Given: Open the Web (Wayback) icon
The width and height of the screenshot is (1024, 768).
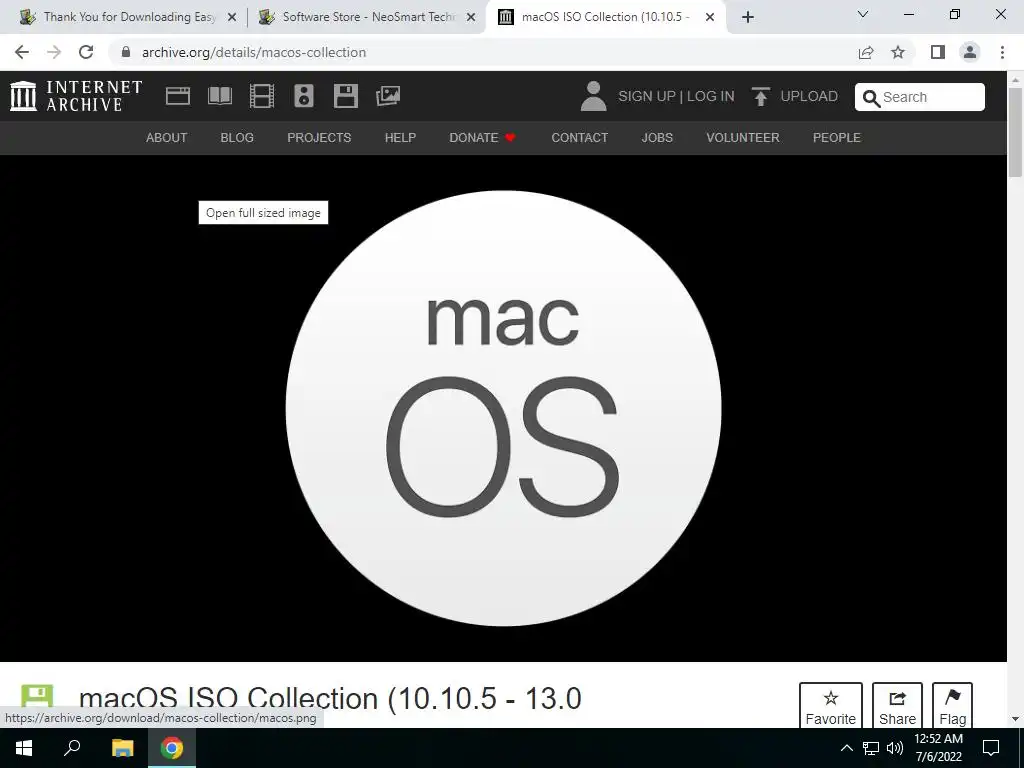Looking at the screenshot, I should pos(178,96).
